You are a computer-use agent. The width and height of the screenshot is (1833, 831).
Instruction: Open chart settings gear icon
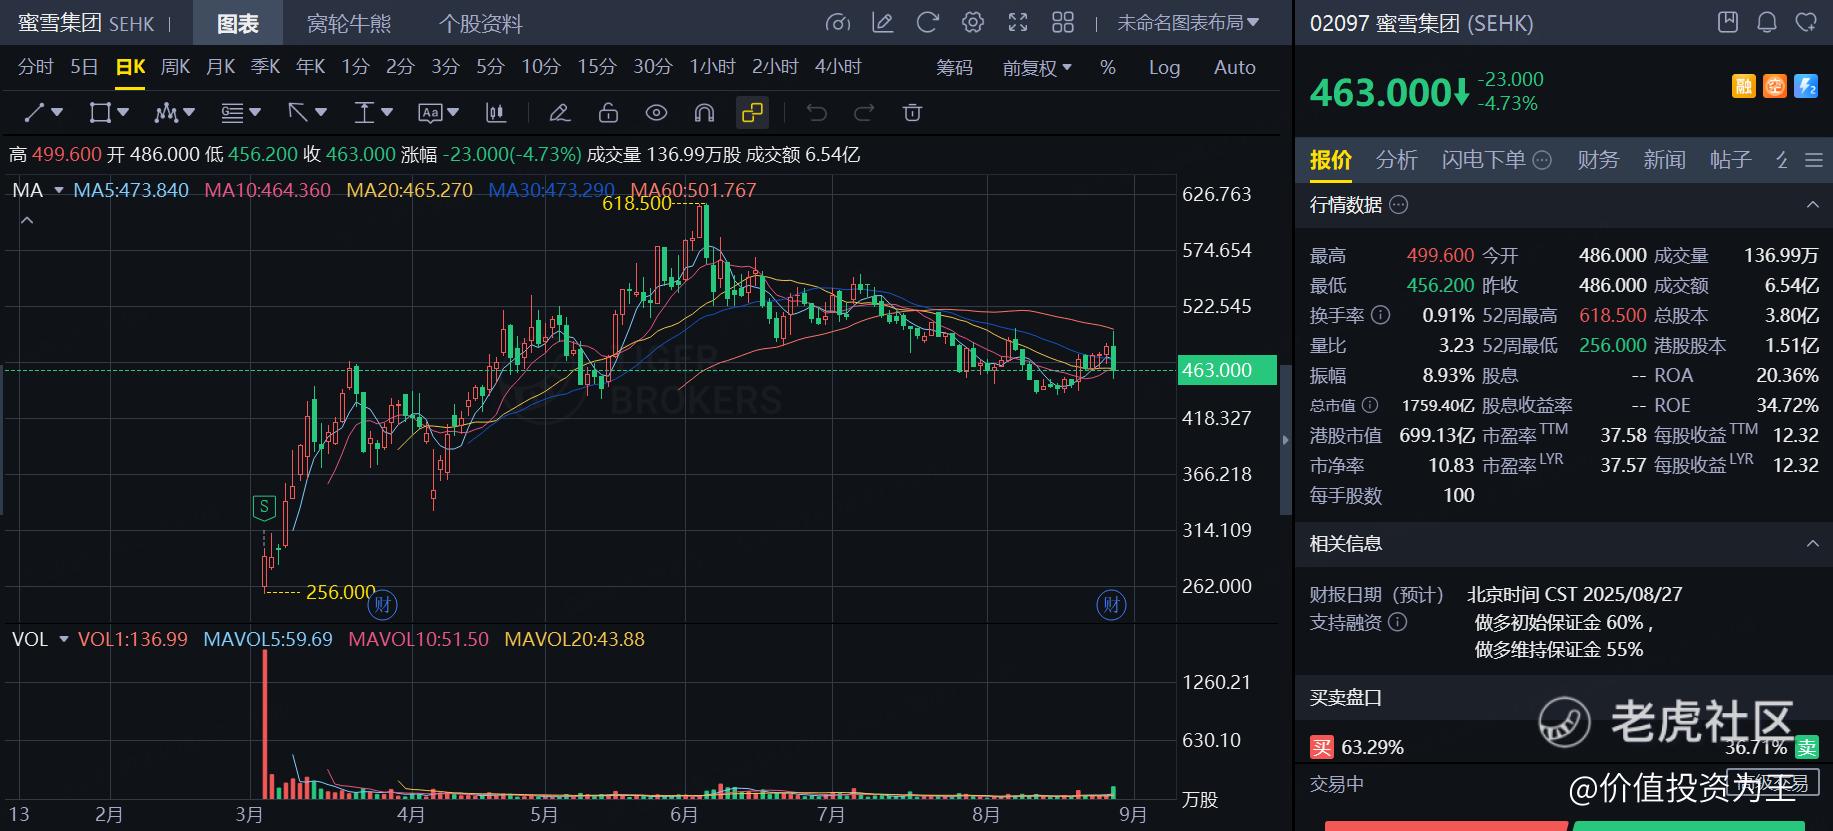[x=973, y=23]
